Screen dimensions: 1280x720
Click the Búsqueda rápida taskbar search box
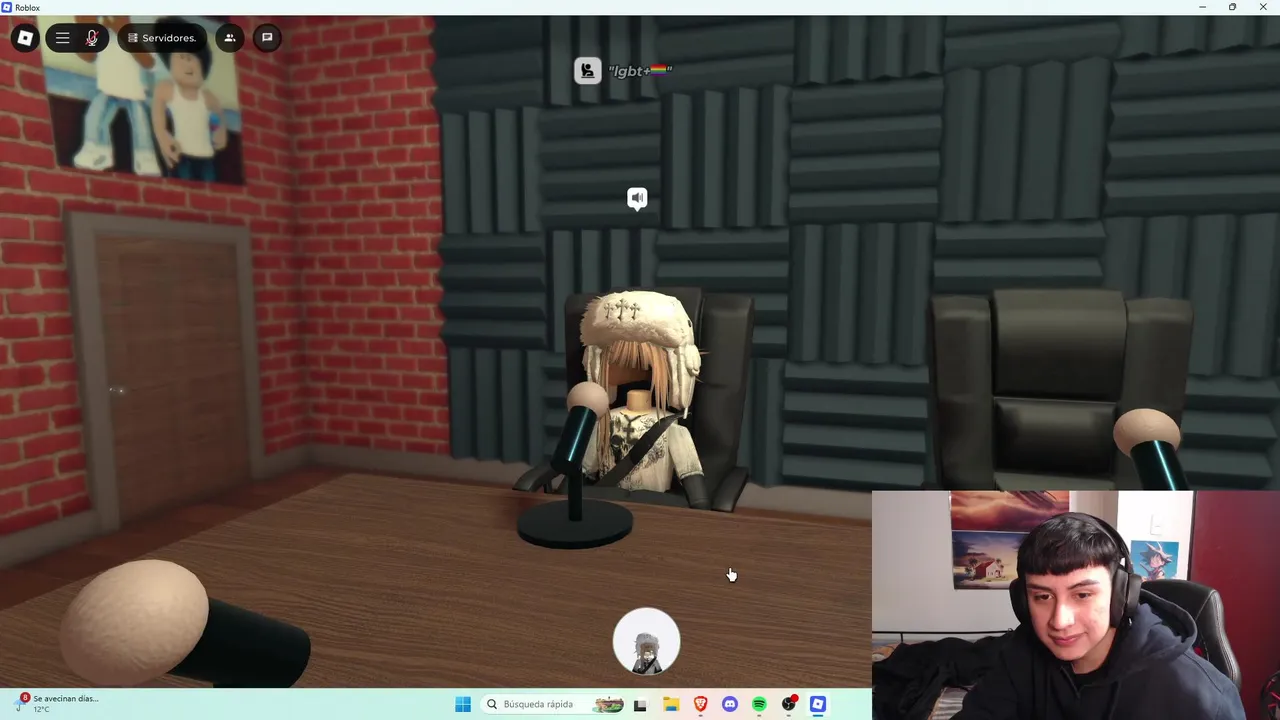point(554,704)
